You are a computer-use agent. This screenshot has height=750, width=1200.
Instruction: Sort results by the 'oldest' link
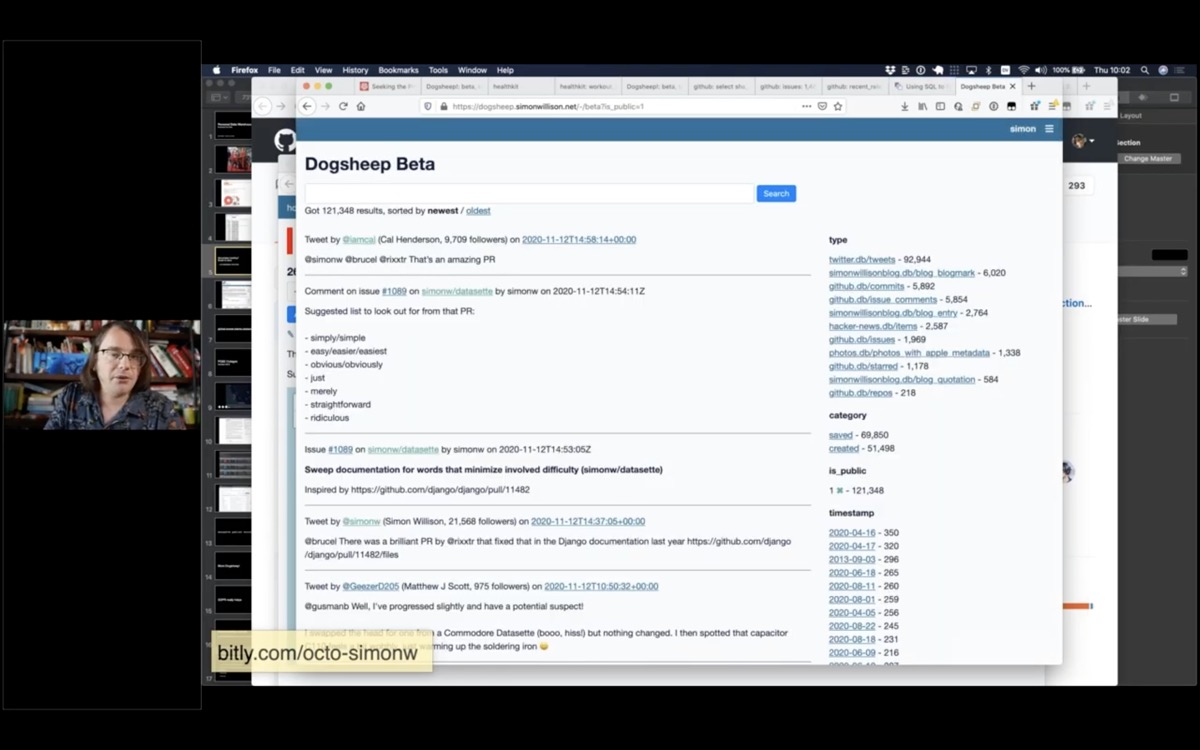tap(478, 211)
